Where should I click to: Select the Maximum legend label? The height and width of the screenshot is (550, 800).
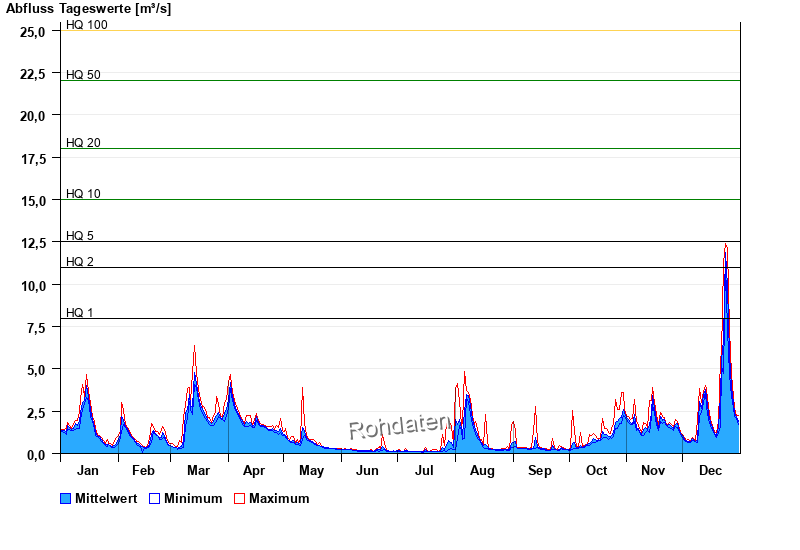279,498
